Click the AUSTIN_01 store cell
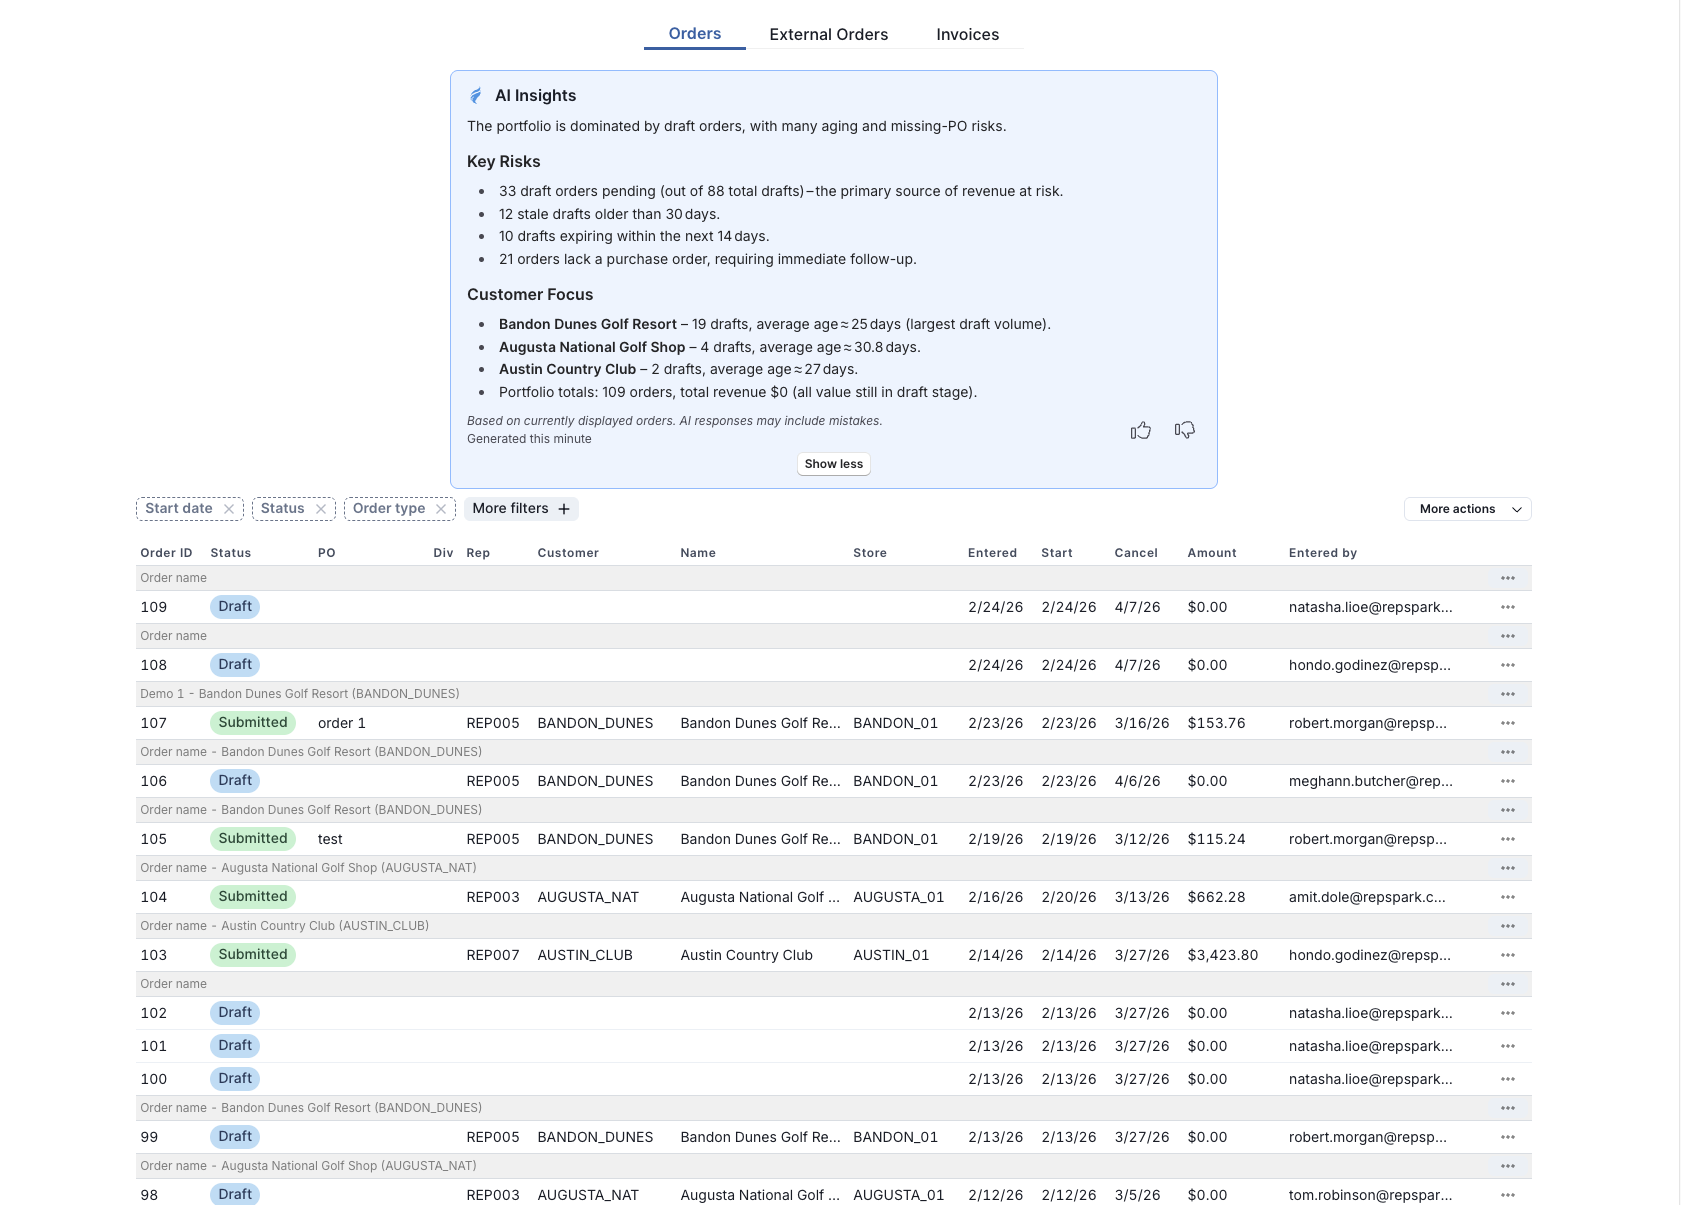The height and width of the screenshot is (1205, 1681). [891, 955]
